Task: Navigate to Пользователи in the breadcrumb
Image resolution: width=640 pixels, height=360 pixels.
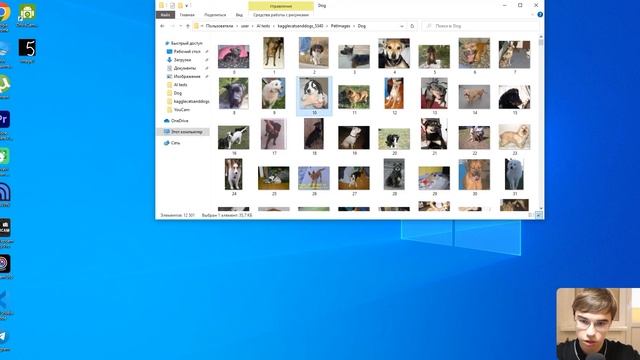Action: [x=220, y=26]
